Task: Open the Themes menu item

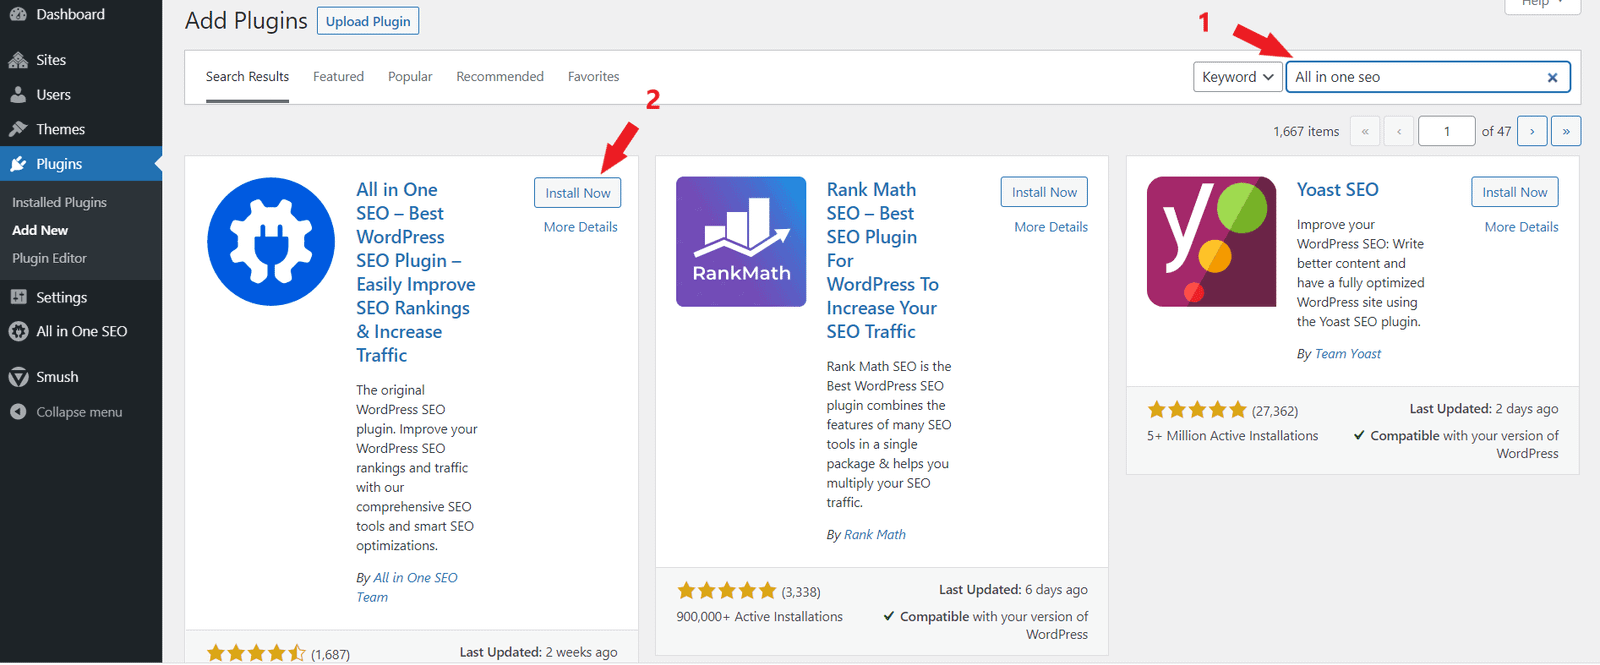Action: click(x=81, y=129)
